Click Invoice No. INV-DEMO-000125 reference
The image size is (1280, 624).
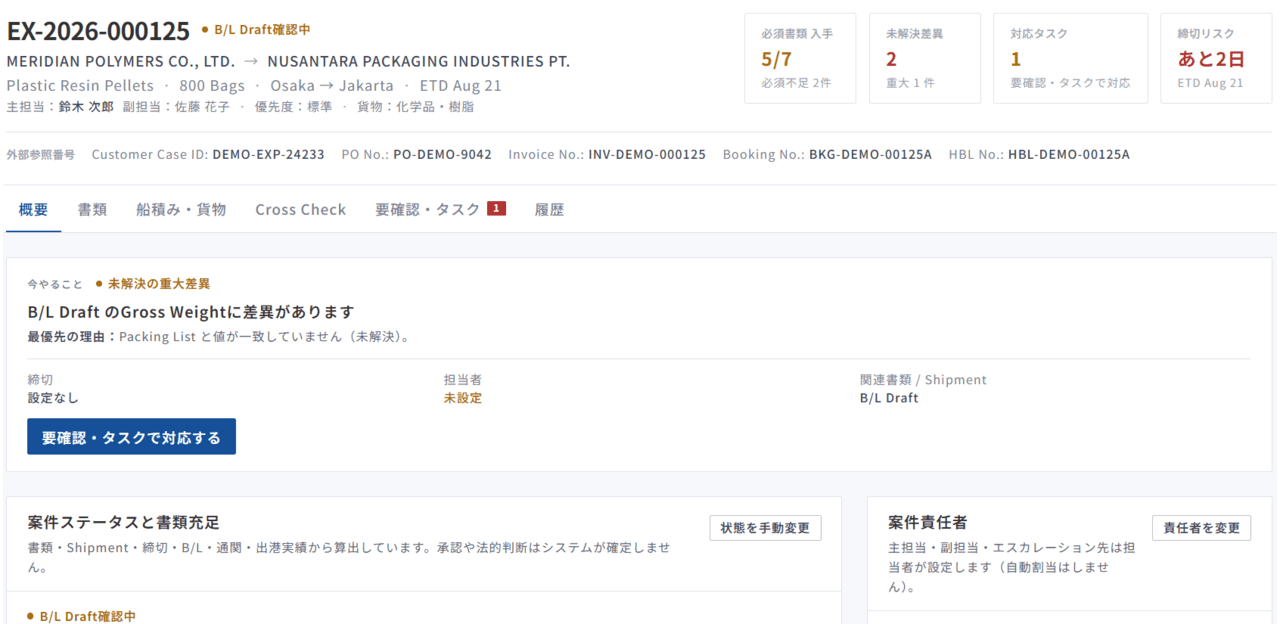click(x=607, y=154)
